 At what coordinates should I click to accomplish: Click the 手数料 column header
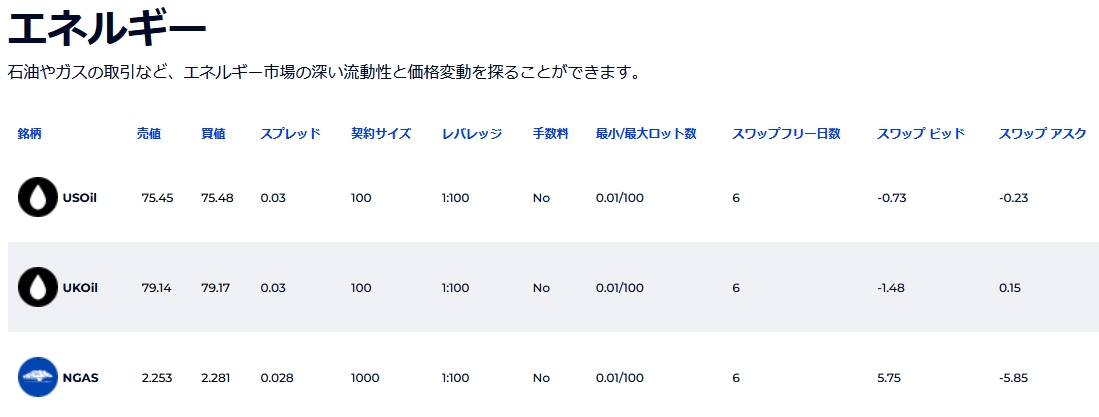[551, 134]
